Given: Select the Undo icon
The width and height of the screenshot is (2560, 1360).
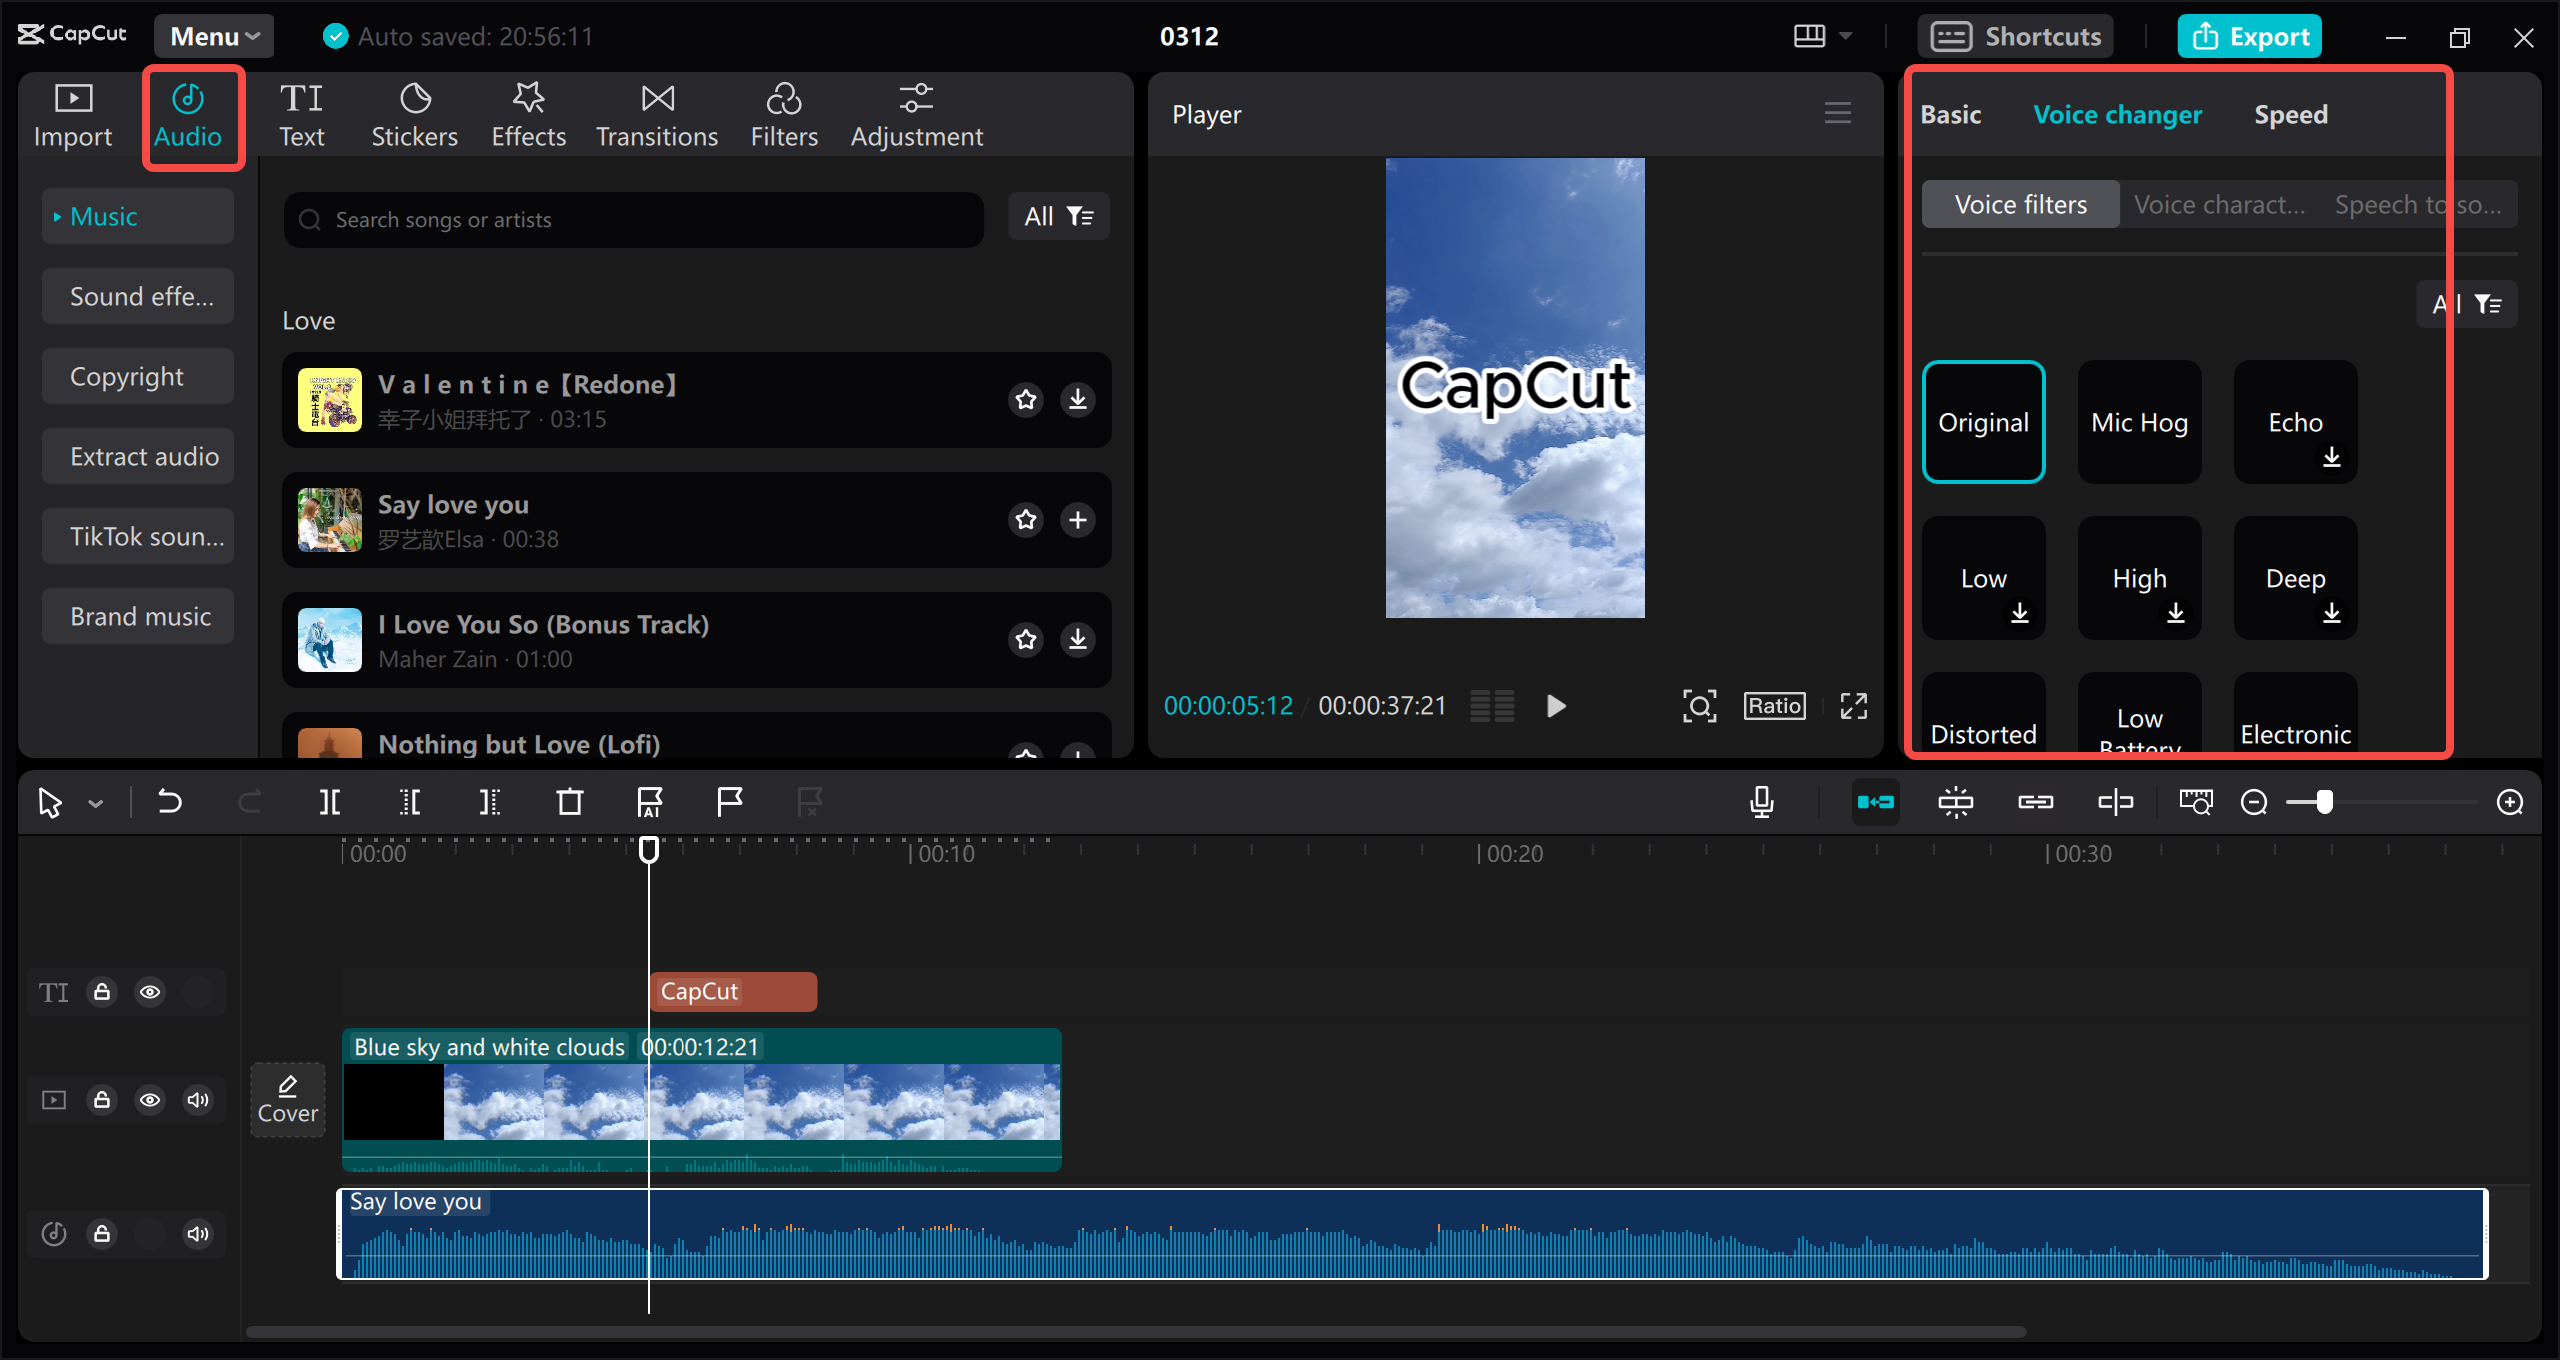Looking at the screenshot, I should coord(169,801).
